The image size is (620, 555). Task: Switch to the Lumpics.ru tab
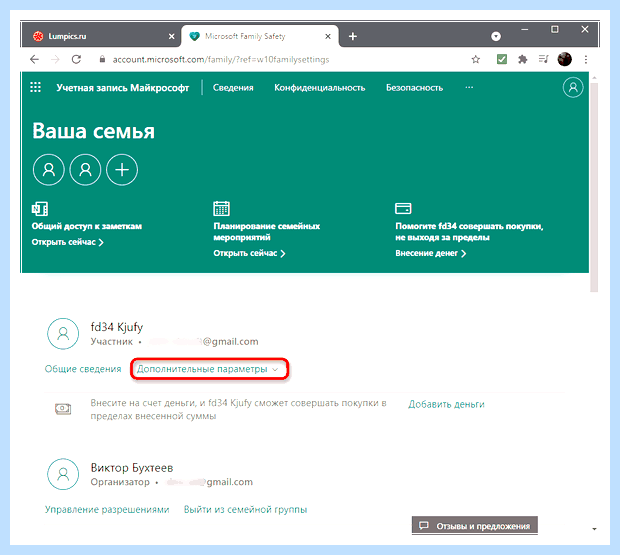coord(102,36)
